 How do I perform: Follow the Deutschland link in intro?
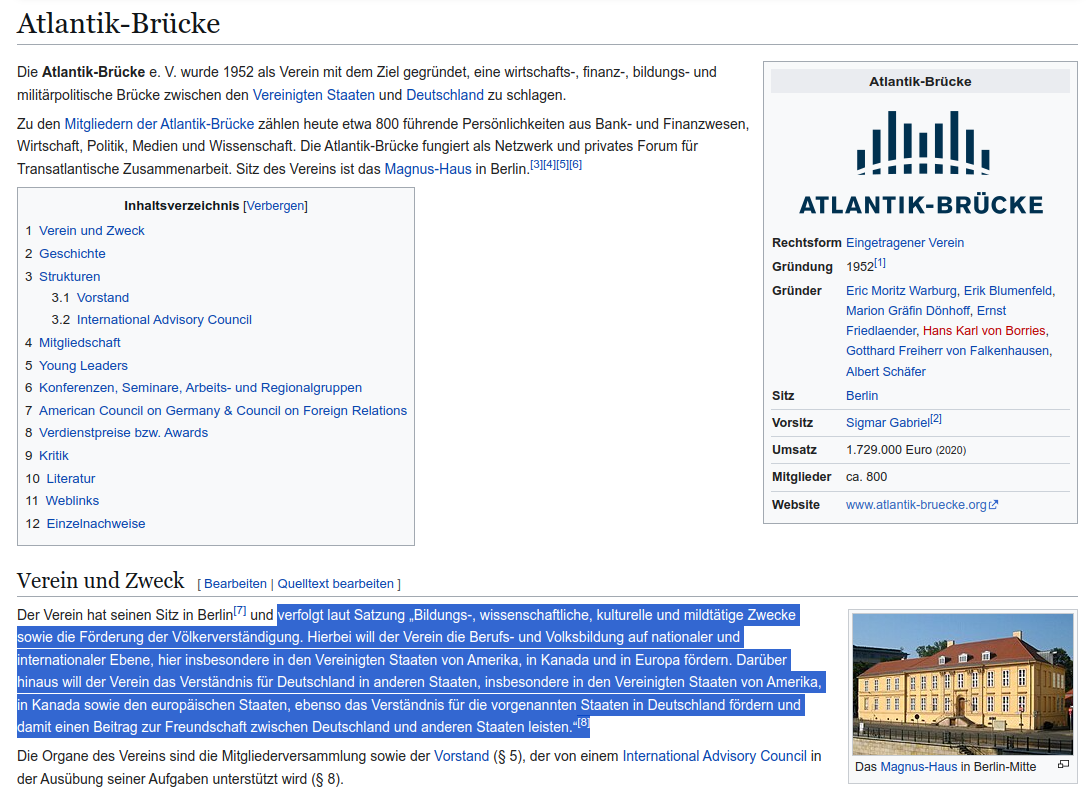tap(445, 95)
